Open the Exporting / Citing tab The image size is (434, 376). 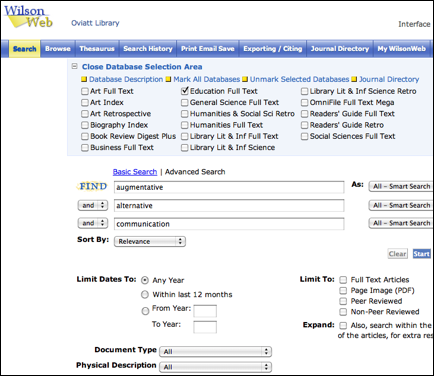click(x=273, y=49)
